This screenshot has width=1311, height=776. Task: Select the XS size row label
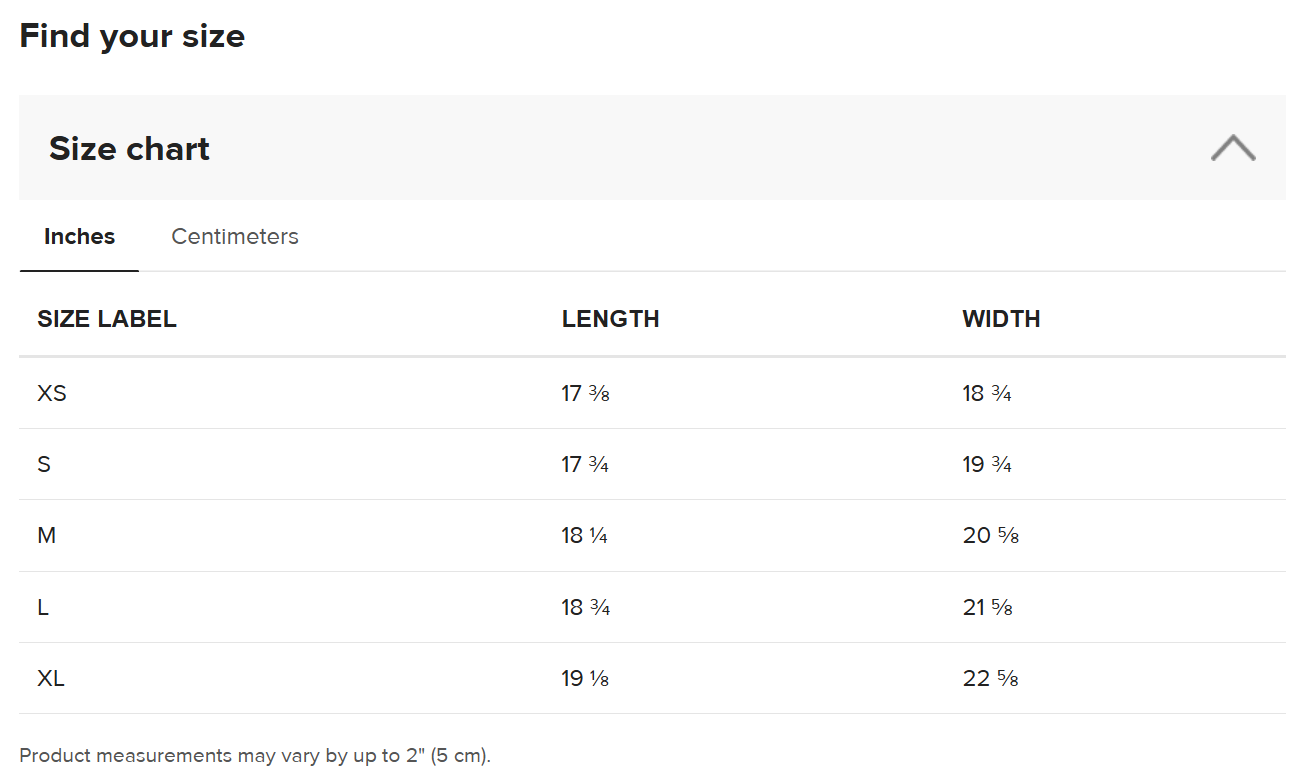(x=52, y=394)
